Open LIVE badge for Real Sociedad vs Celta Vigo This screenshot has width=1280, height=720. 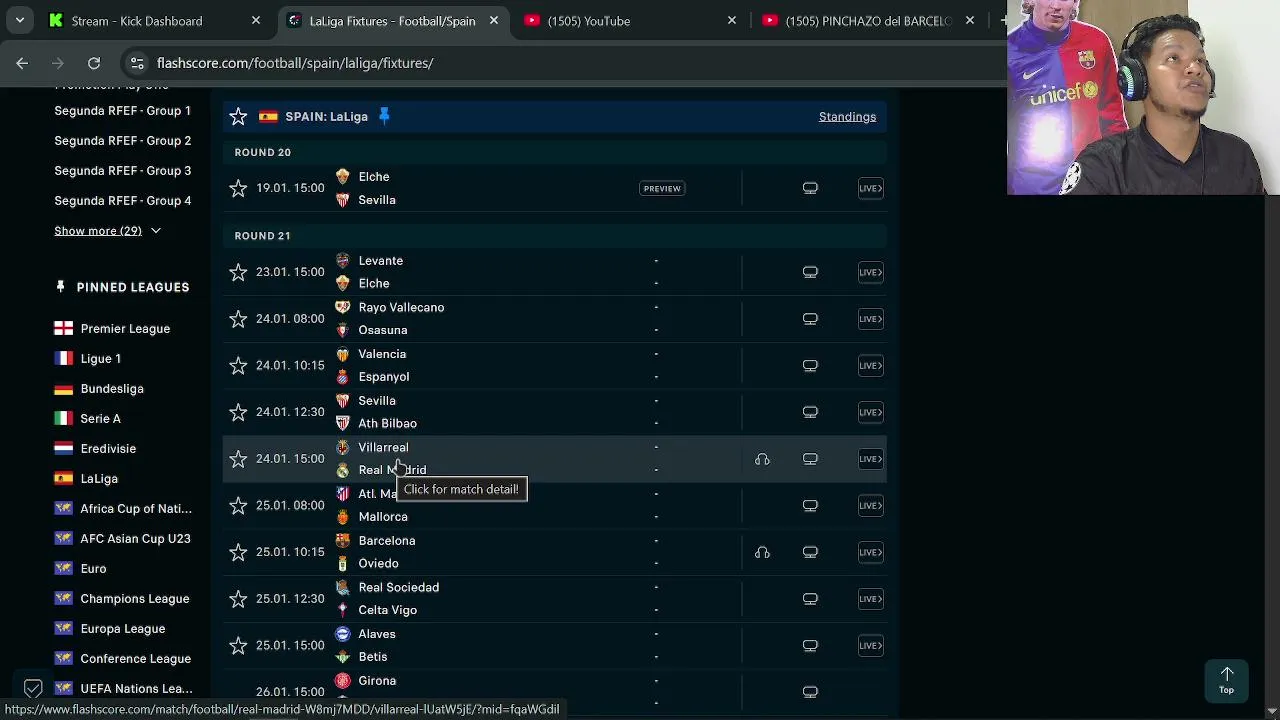click(x=870, y=599)
